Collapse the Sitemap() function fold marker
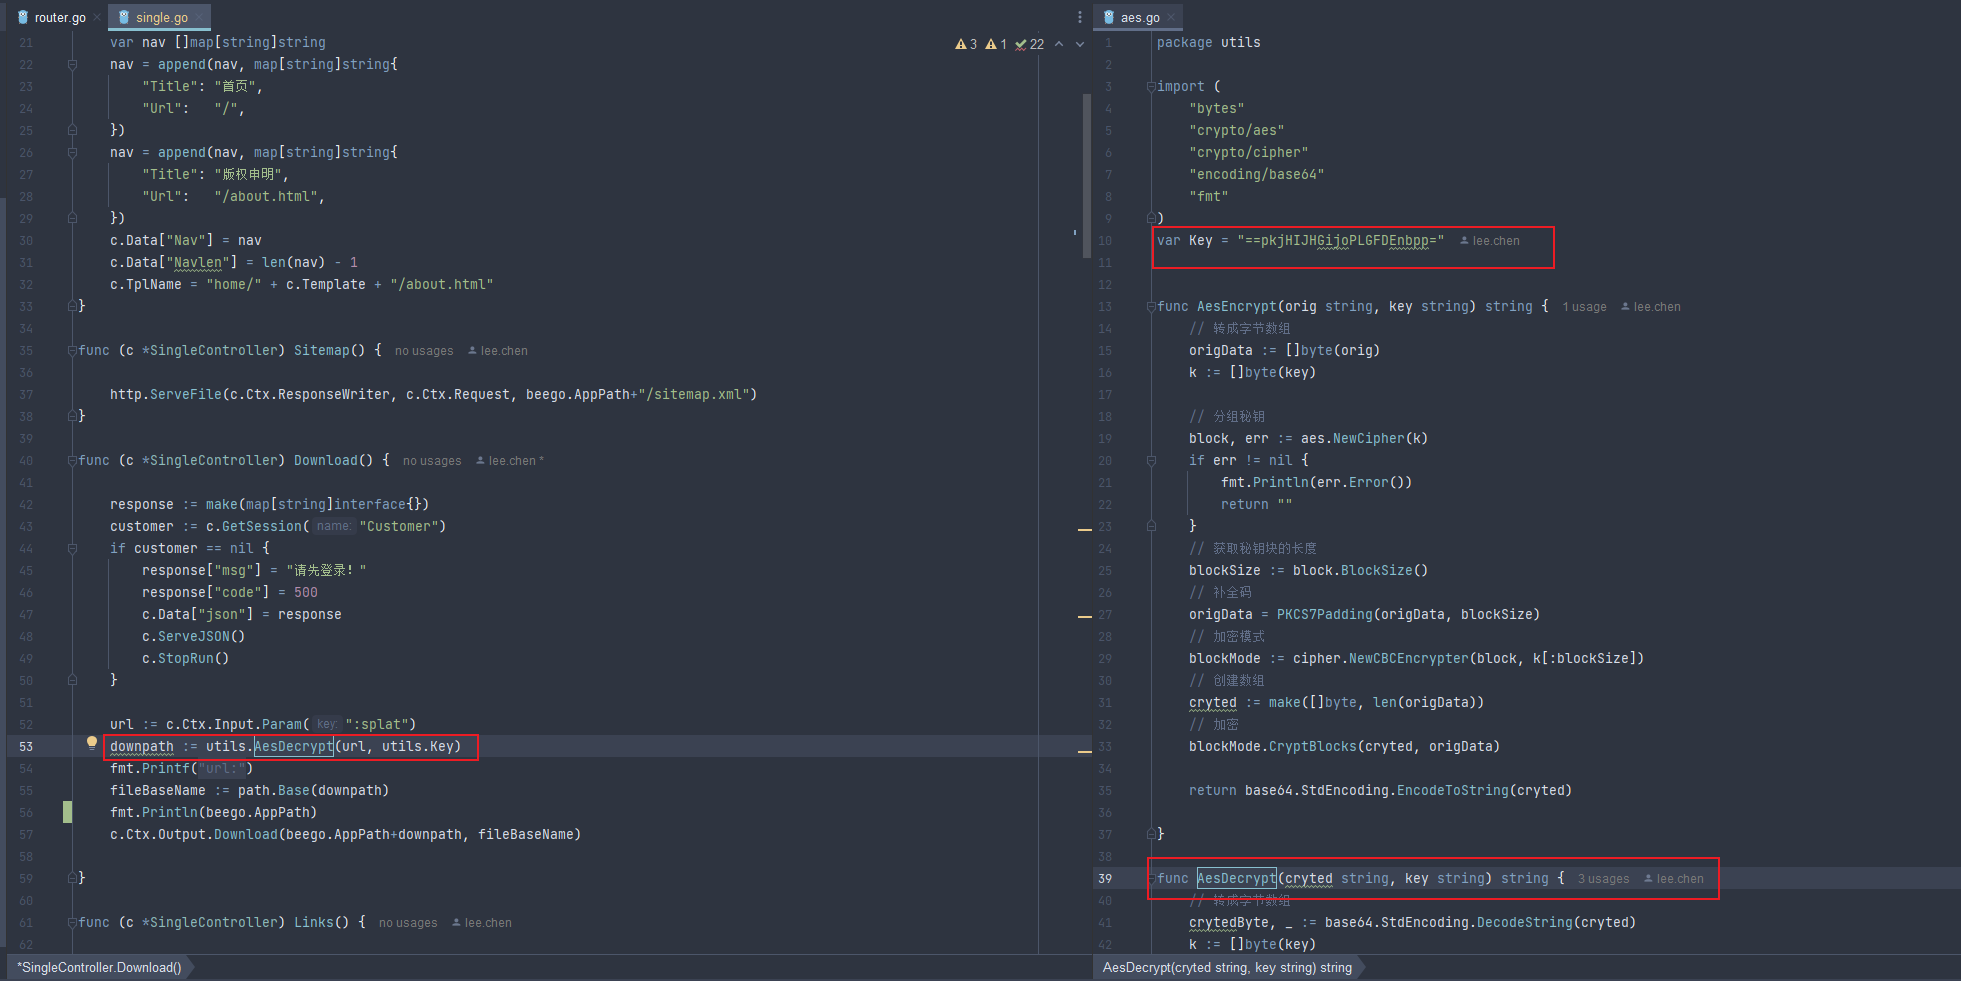The height and width of the screenshot is (981, 1961). coord(72,351)
